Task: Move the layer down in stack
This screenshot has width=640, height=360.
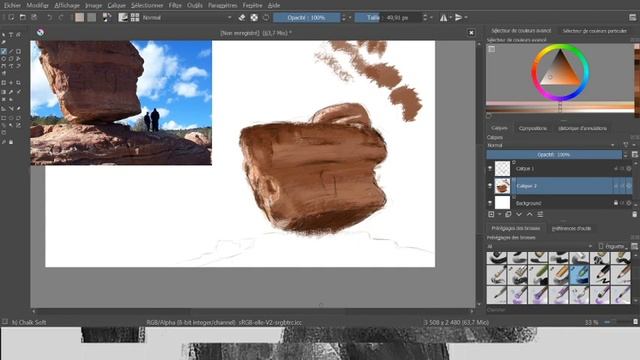Action: (519, 214)
